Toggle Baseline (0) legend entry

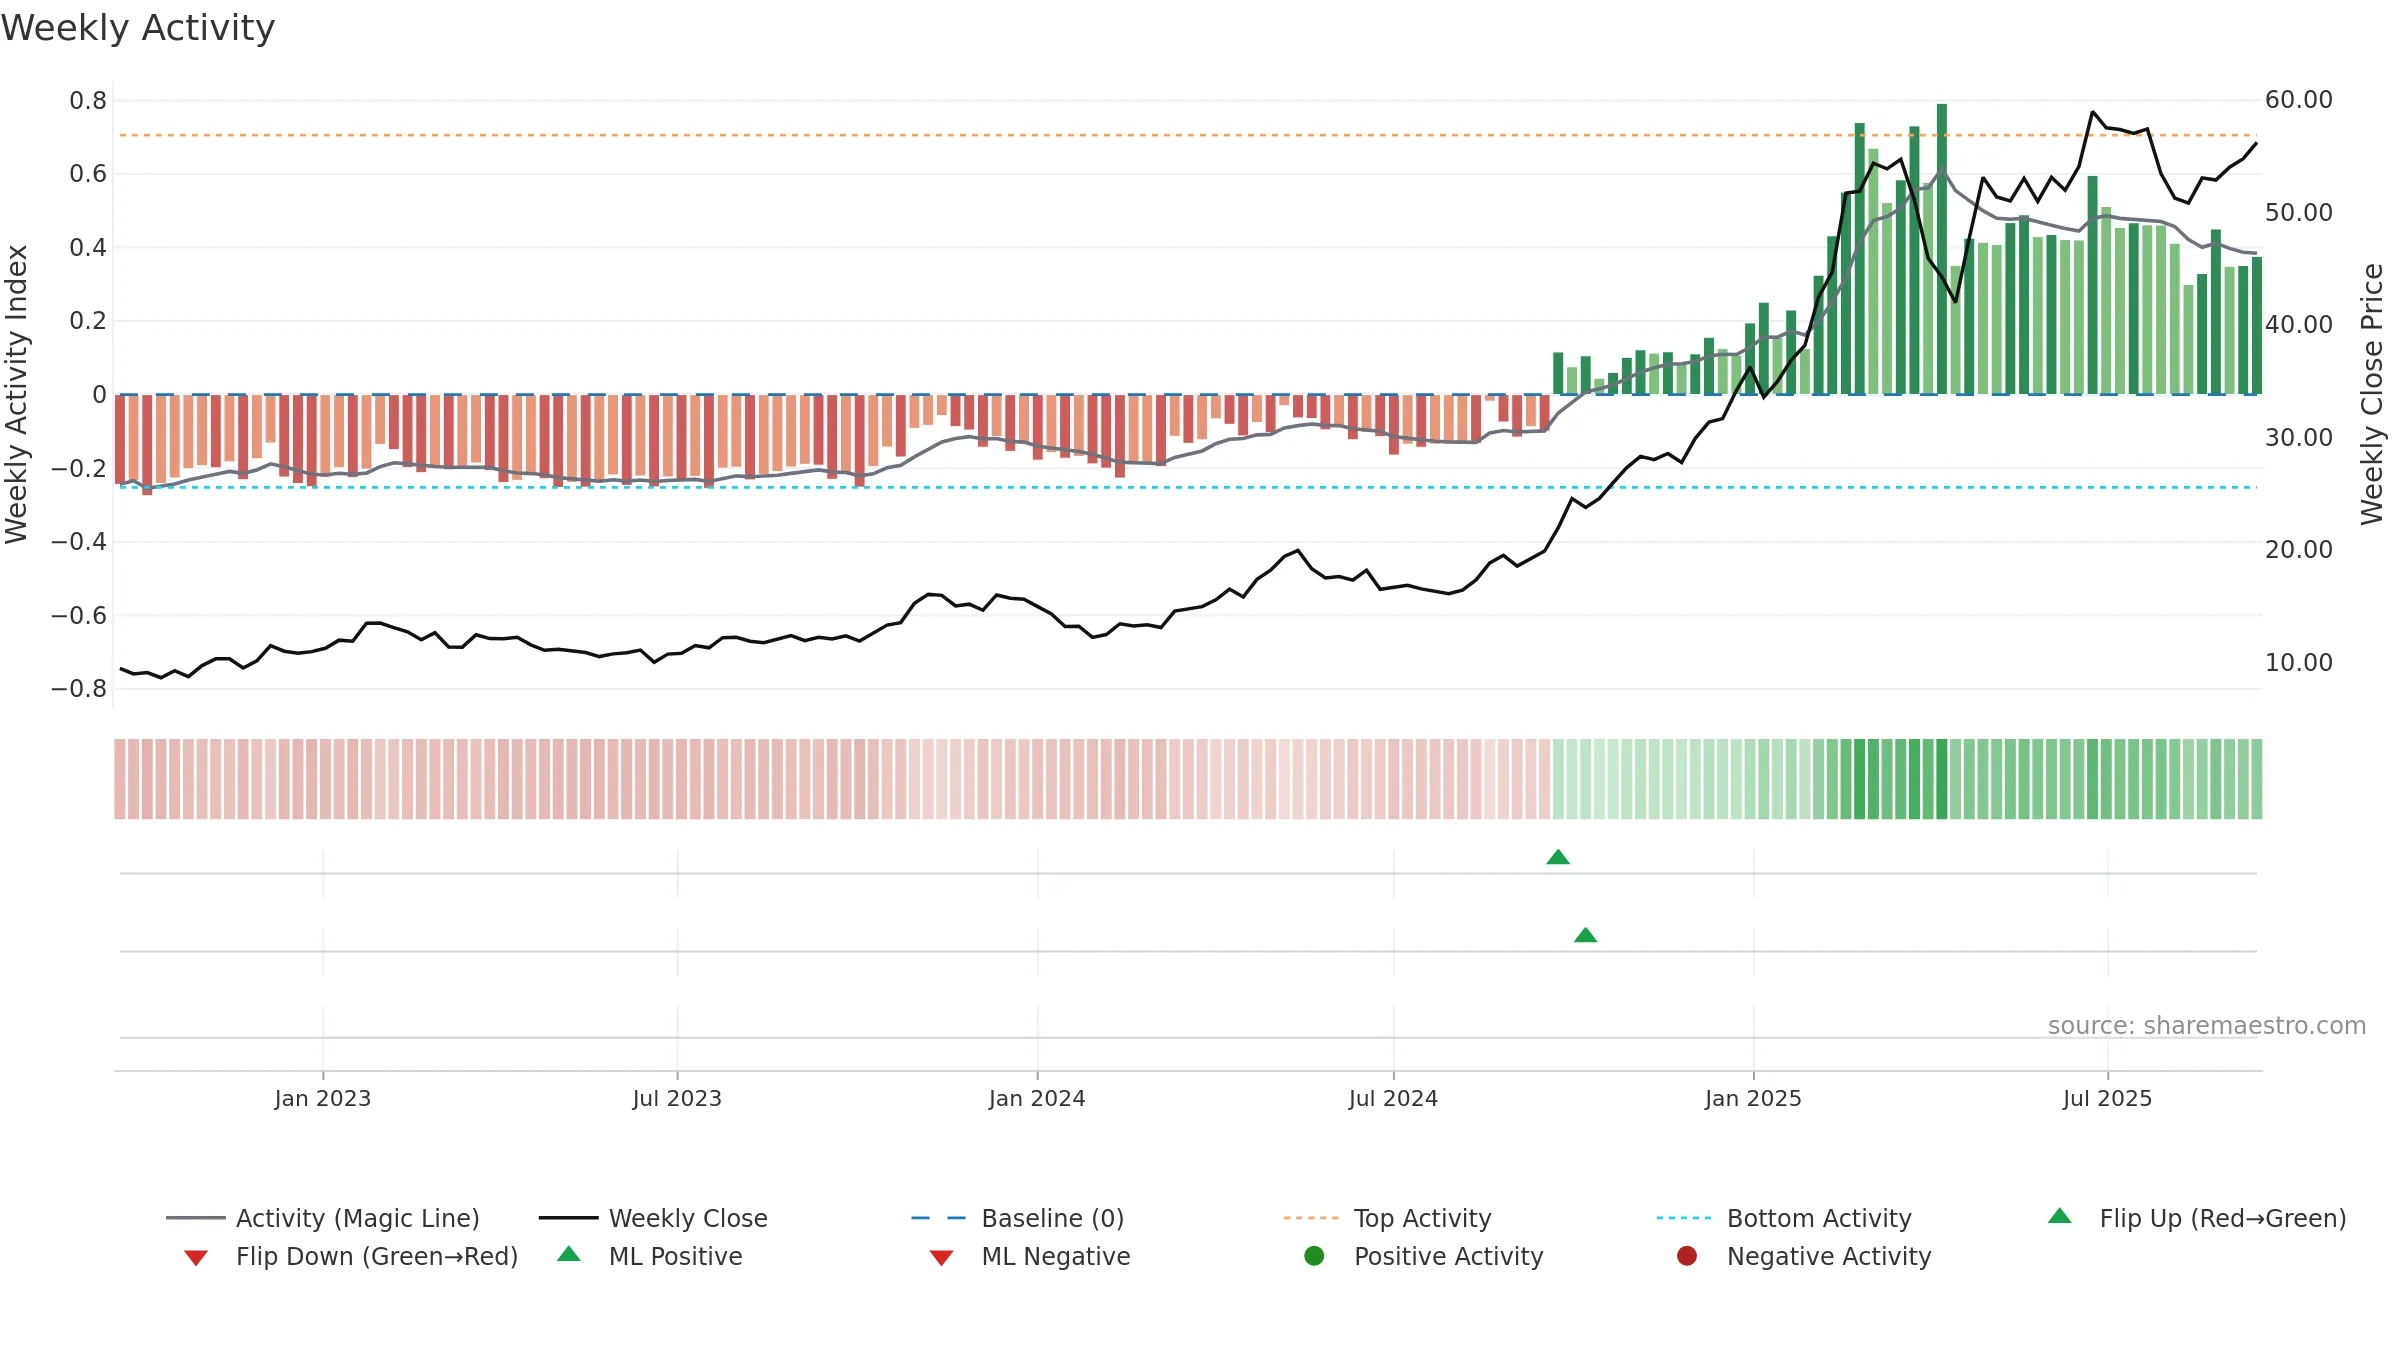(x=1018, y=1218)
